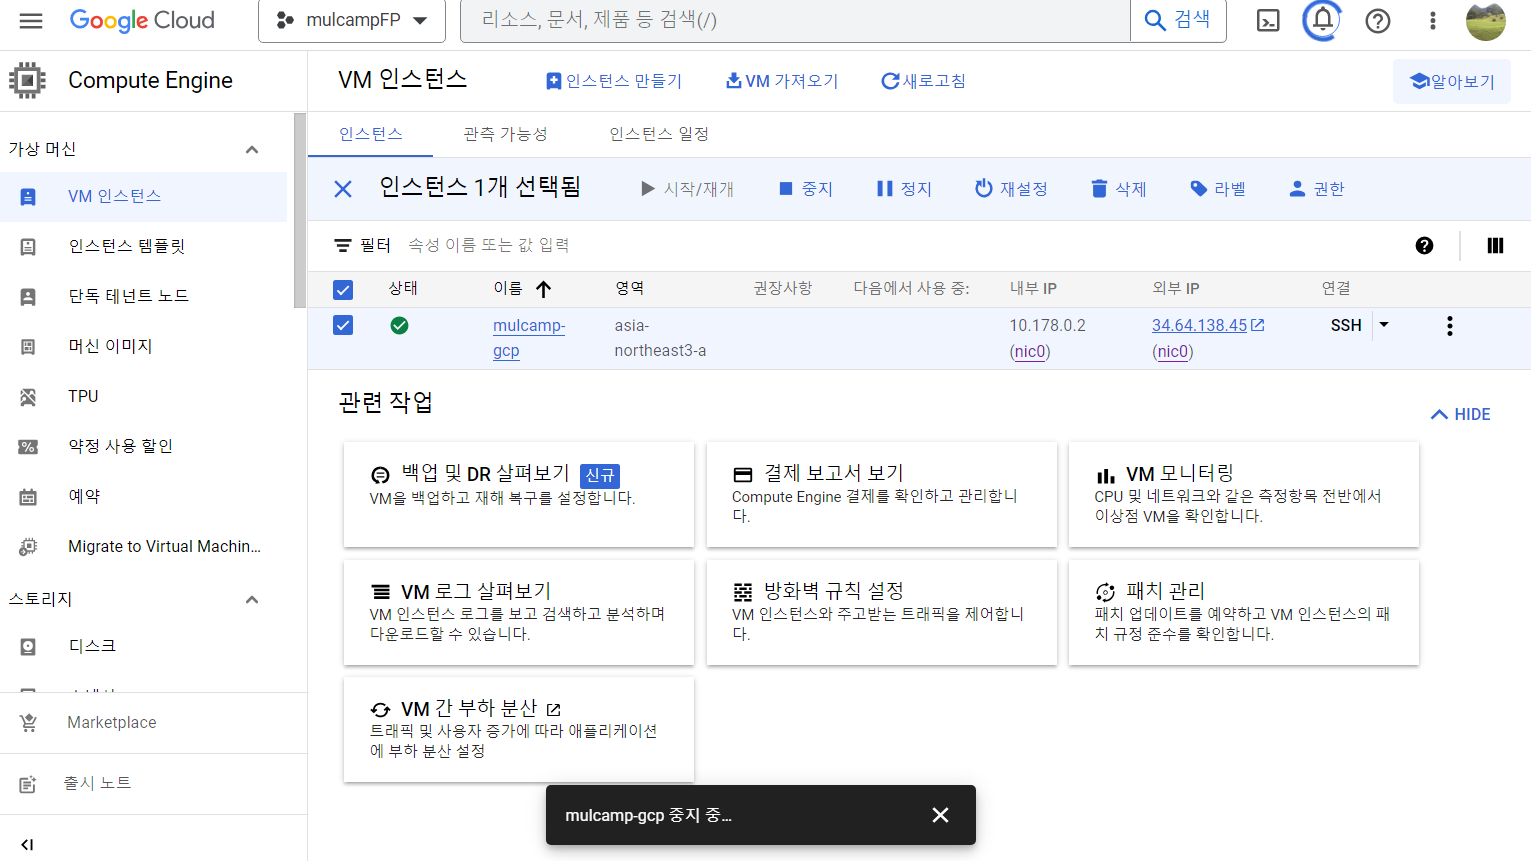
Task: Hide the related actions section
Action: click(1461, 414)
